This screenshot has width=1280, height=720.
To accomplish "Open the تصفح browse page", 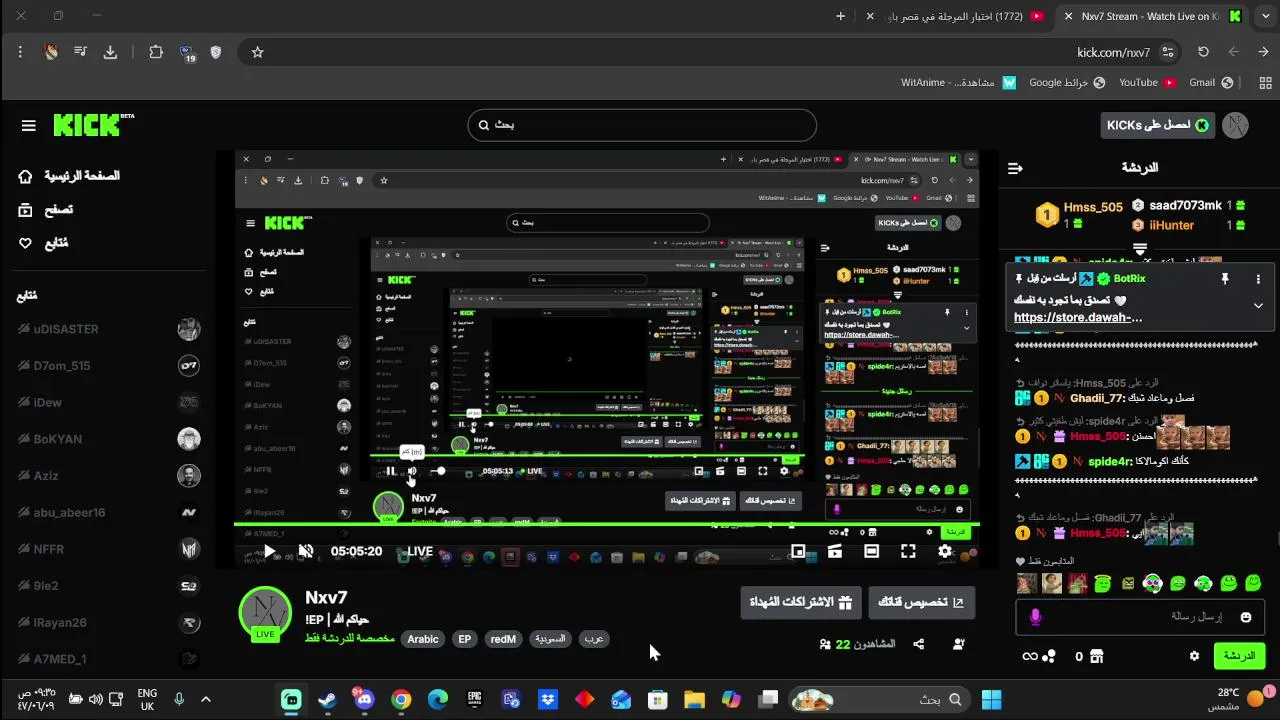I will [46, 210].
